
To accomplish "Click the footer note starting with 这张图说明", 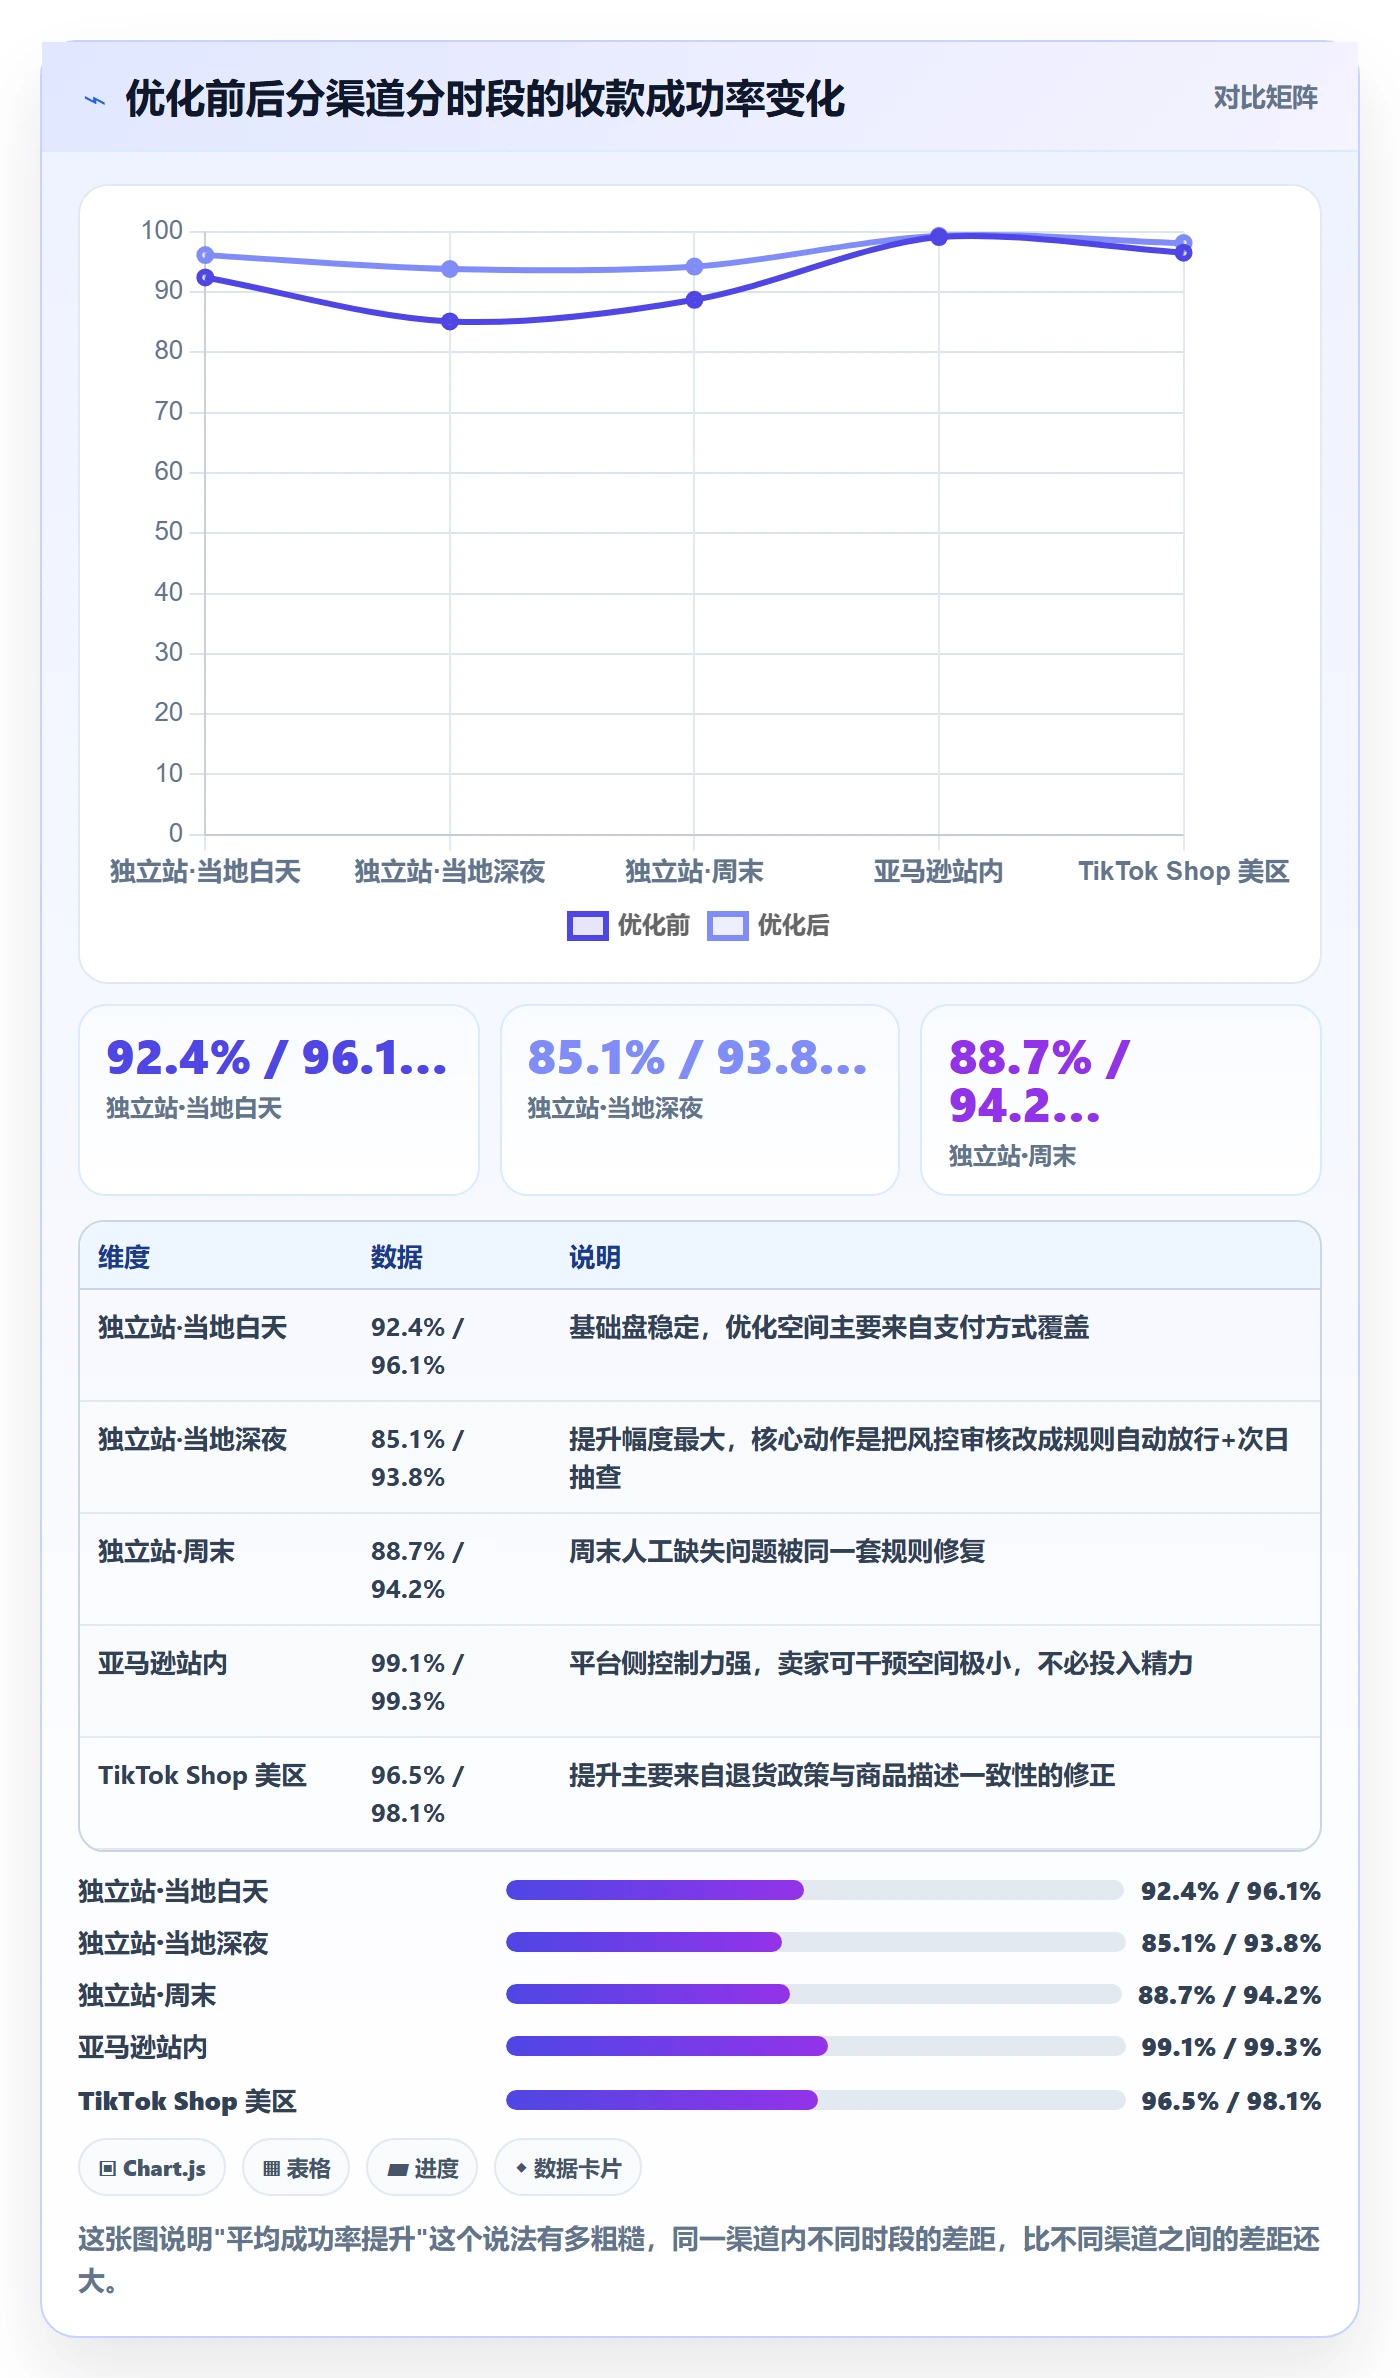I will 699,2259.
